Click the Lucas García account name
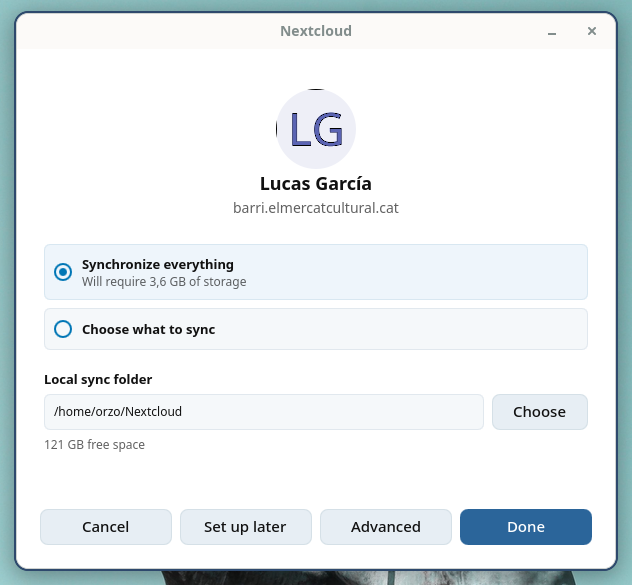Image resolution: width=632 pixels, height=585 pixels. [x=316, y=184]
